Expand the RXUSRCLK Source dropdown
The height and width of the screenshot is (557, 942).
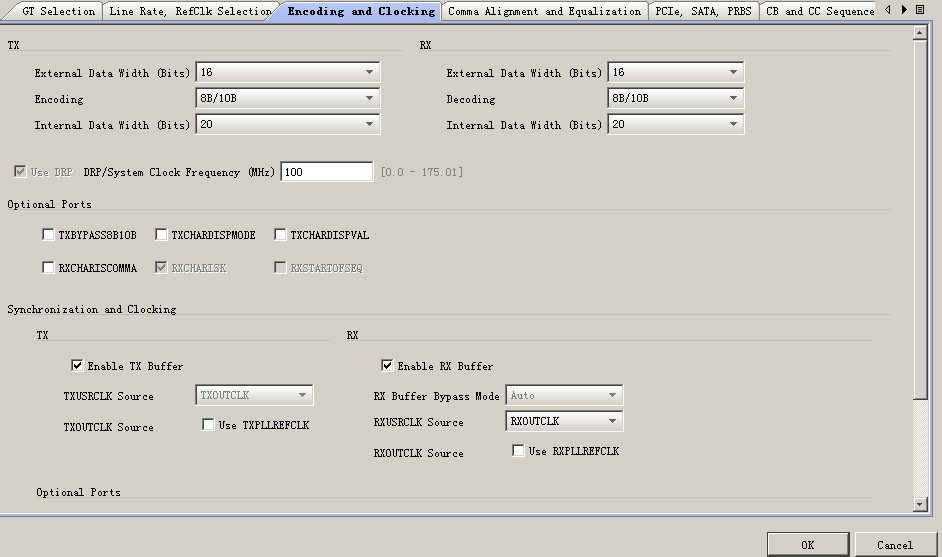click(564, 421)
